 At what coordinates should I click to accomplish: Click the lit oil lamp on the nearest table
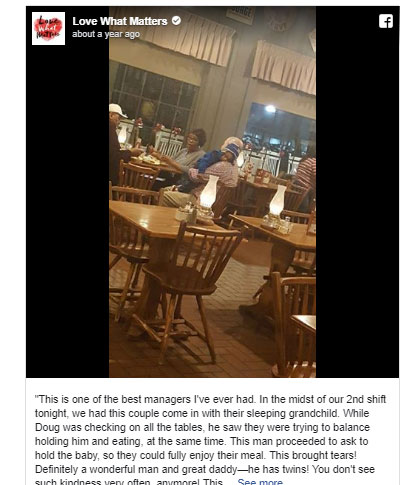coord(208,197)
